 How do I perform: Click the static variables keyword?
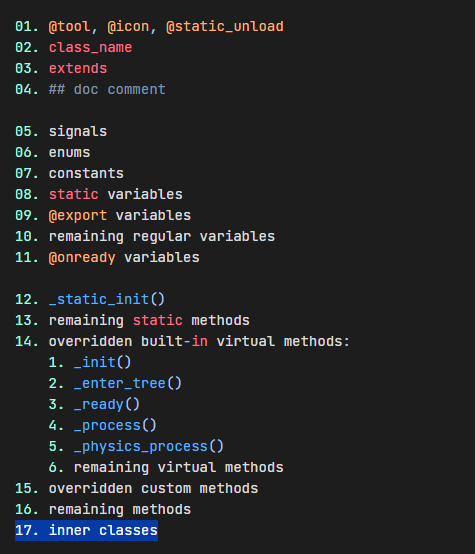click(x=74, y=194)
